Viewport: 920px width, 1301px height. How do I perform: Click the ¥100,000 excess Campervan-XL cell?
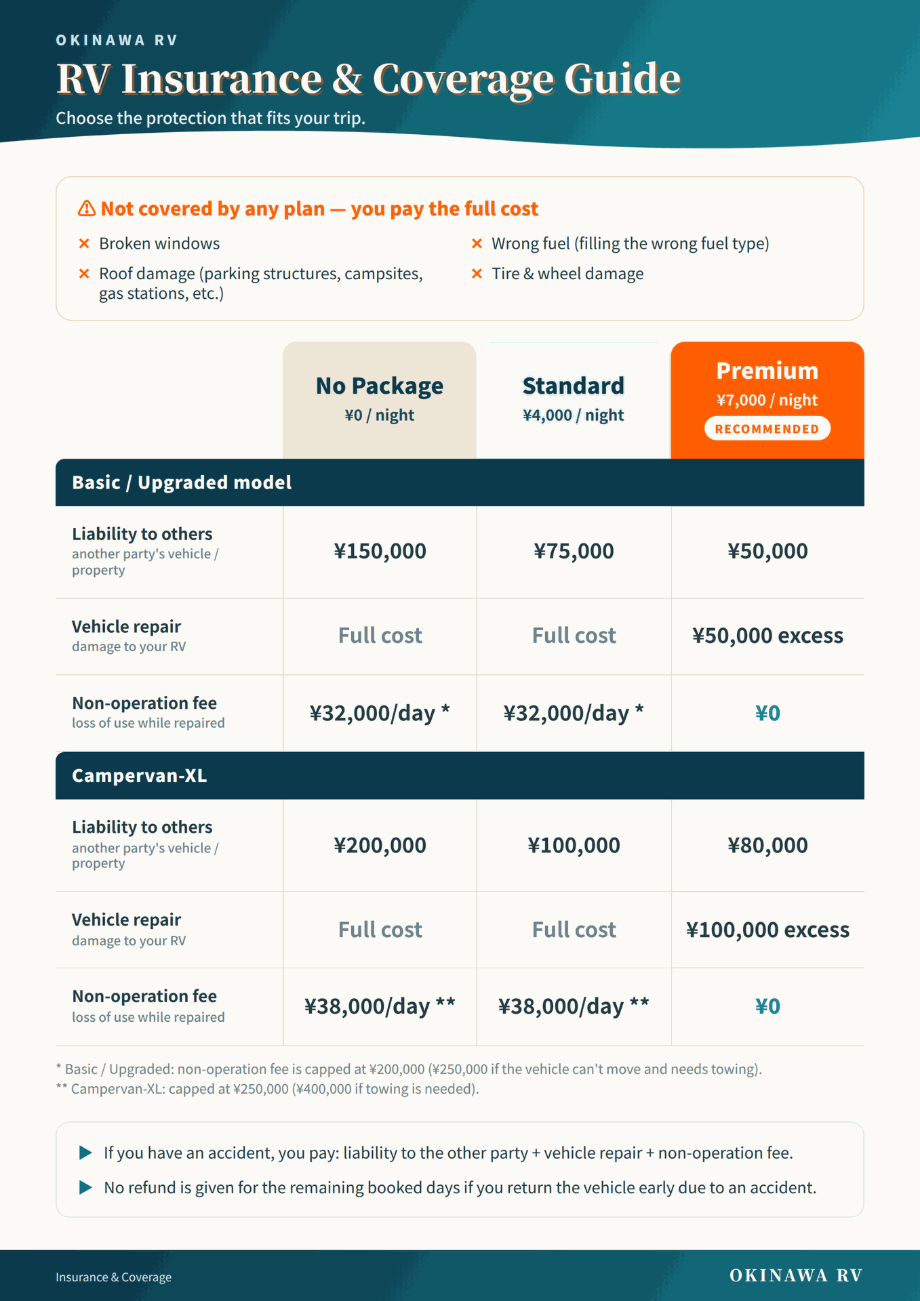pyautogui.click(x=767, y=930)
